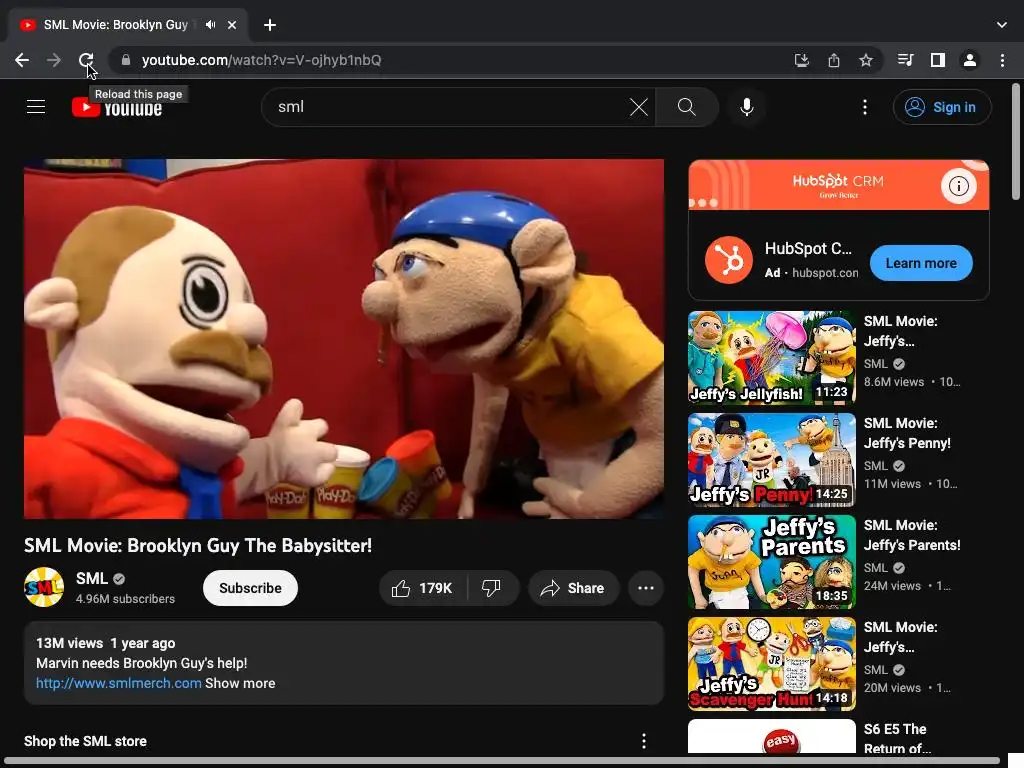Open the browser profile icon
Viewport: 1024px width, 768px height.
[x=970, y=60]
